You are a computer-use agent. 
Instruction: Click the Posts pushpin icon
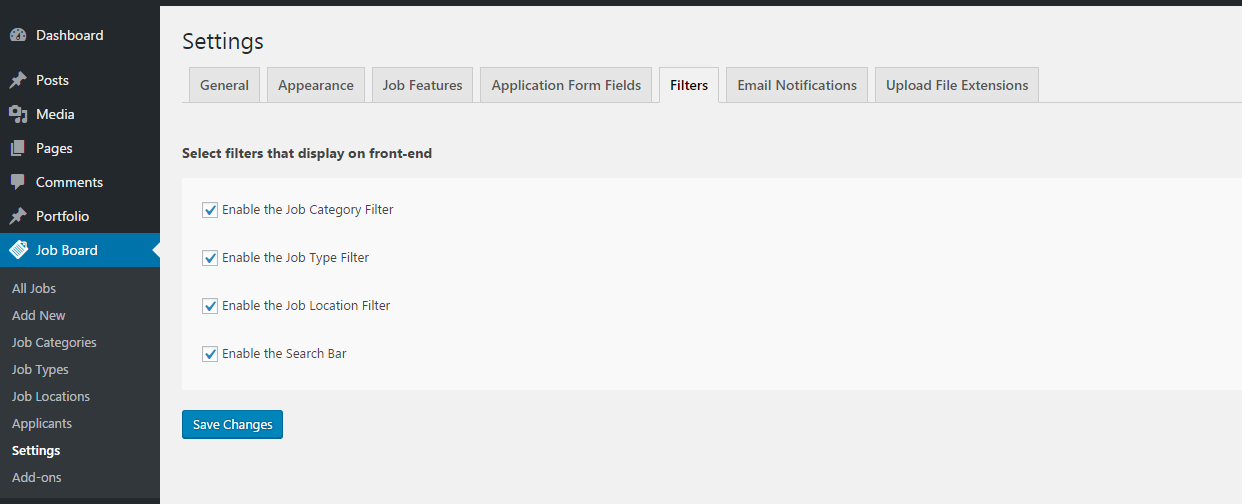pos(18,80)
